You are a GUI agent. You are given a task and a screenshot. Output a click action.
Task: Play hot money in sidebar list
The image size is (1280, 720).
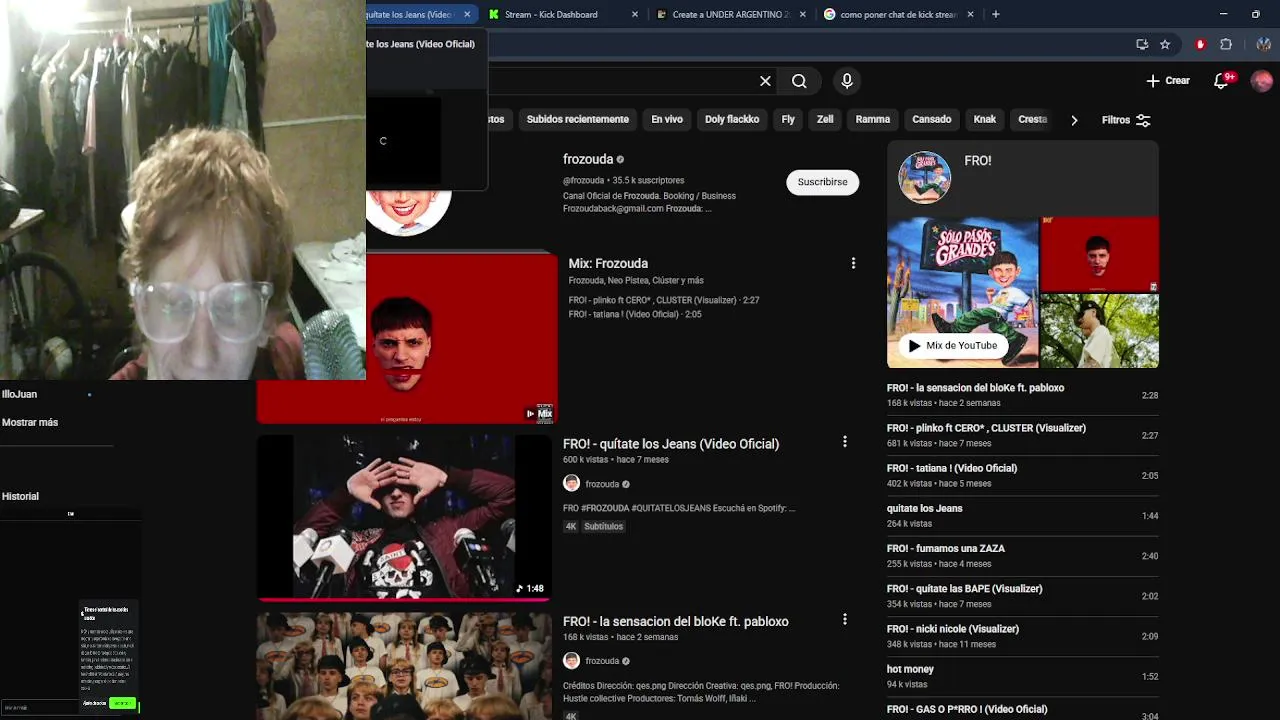(1022, 676)
